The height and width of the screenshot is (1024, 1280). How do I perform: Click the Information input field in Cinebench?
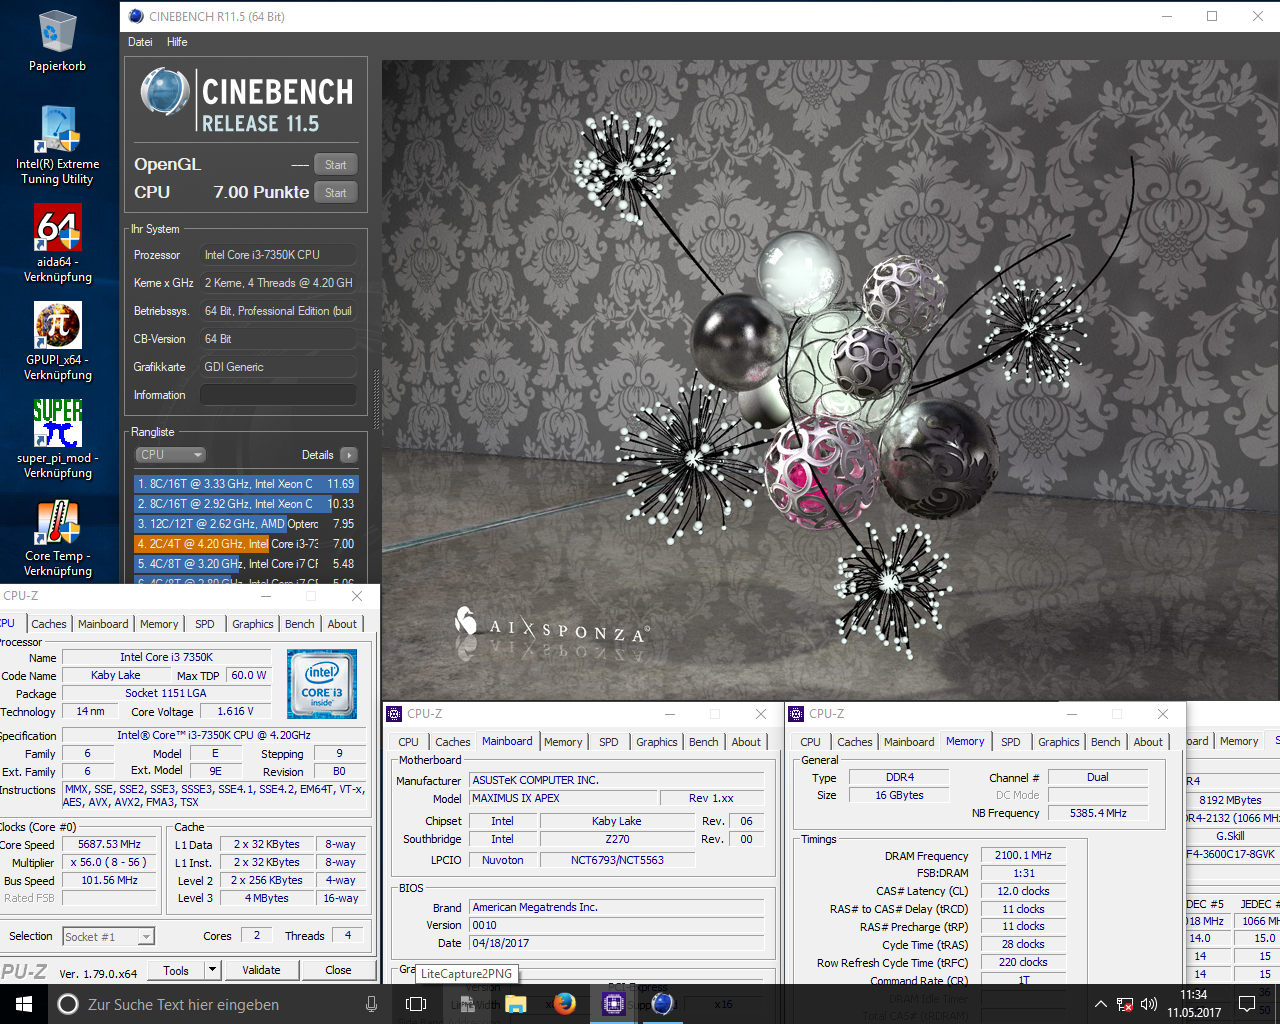tap(279, 395)
